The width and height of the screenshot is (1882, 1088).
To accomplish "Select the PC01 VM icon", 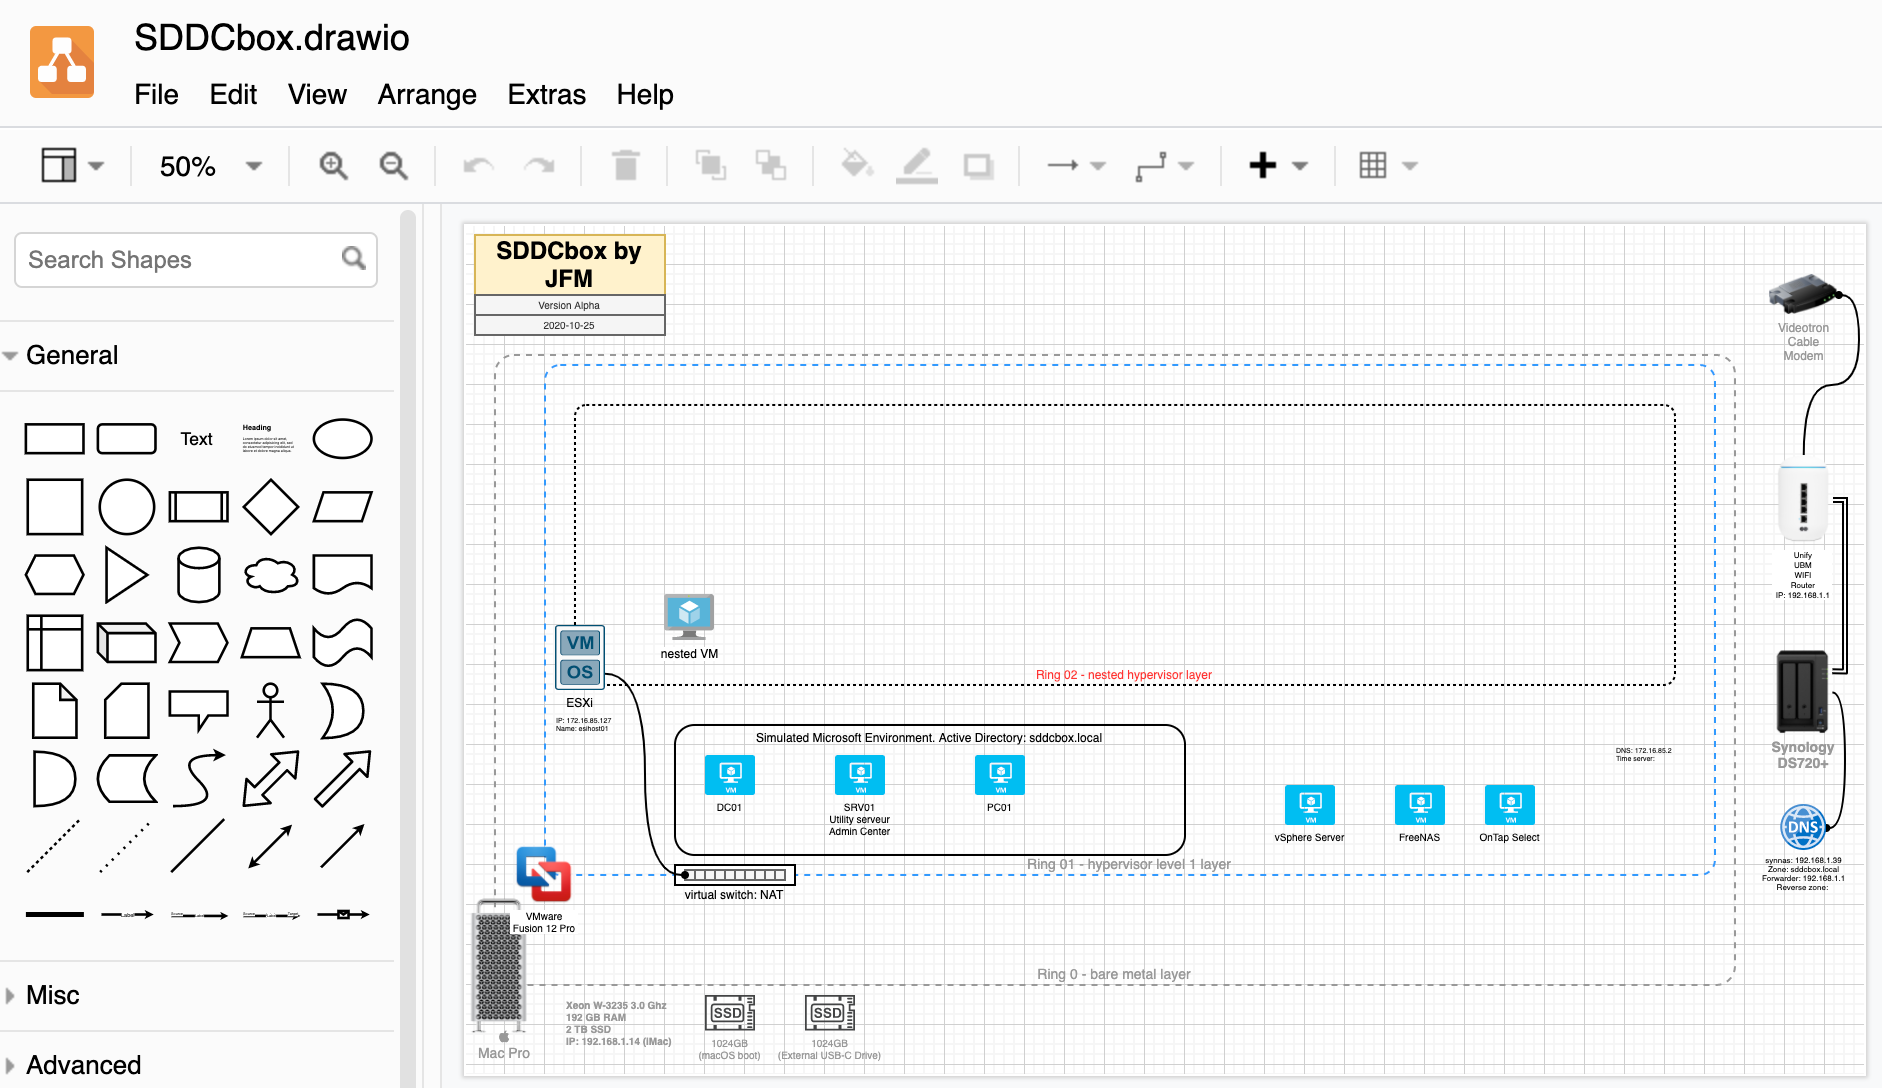I will pyautogui.click(x=1000, y=775).
